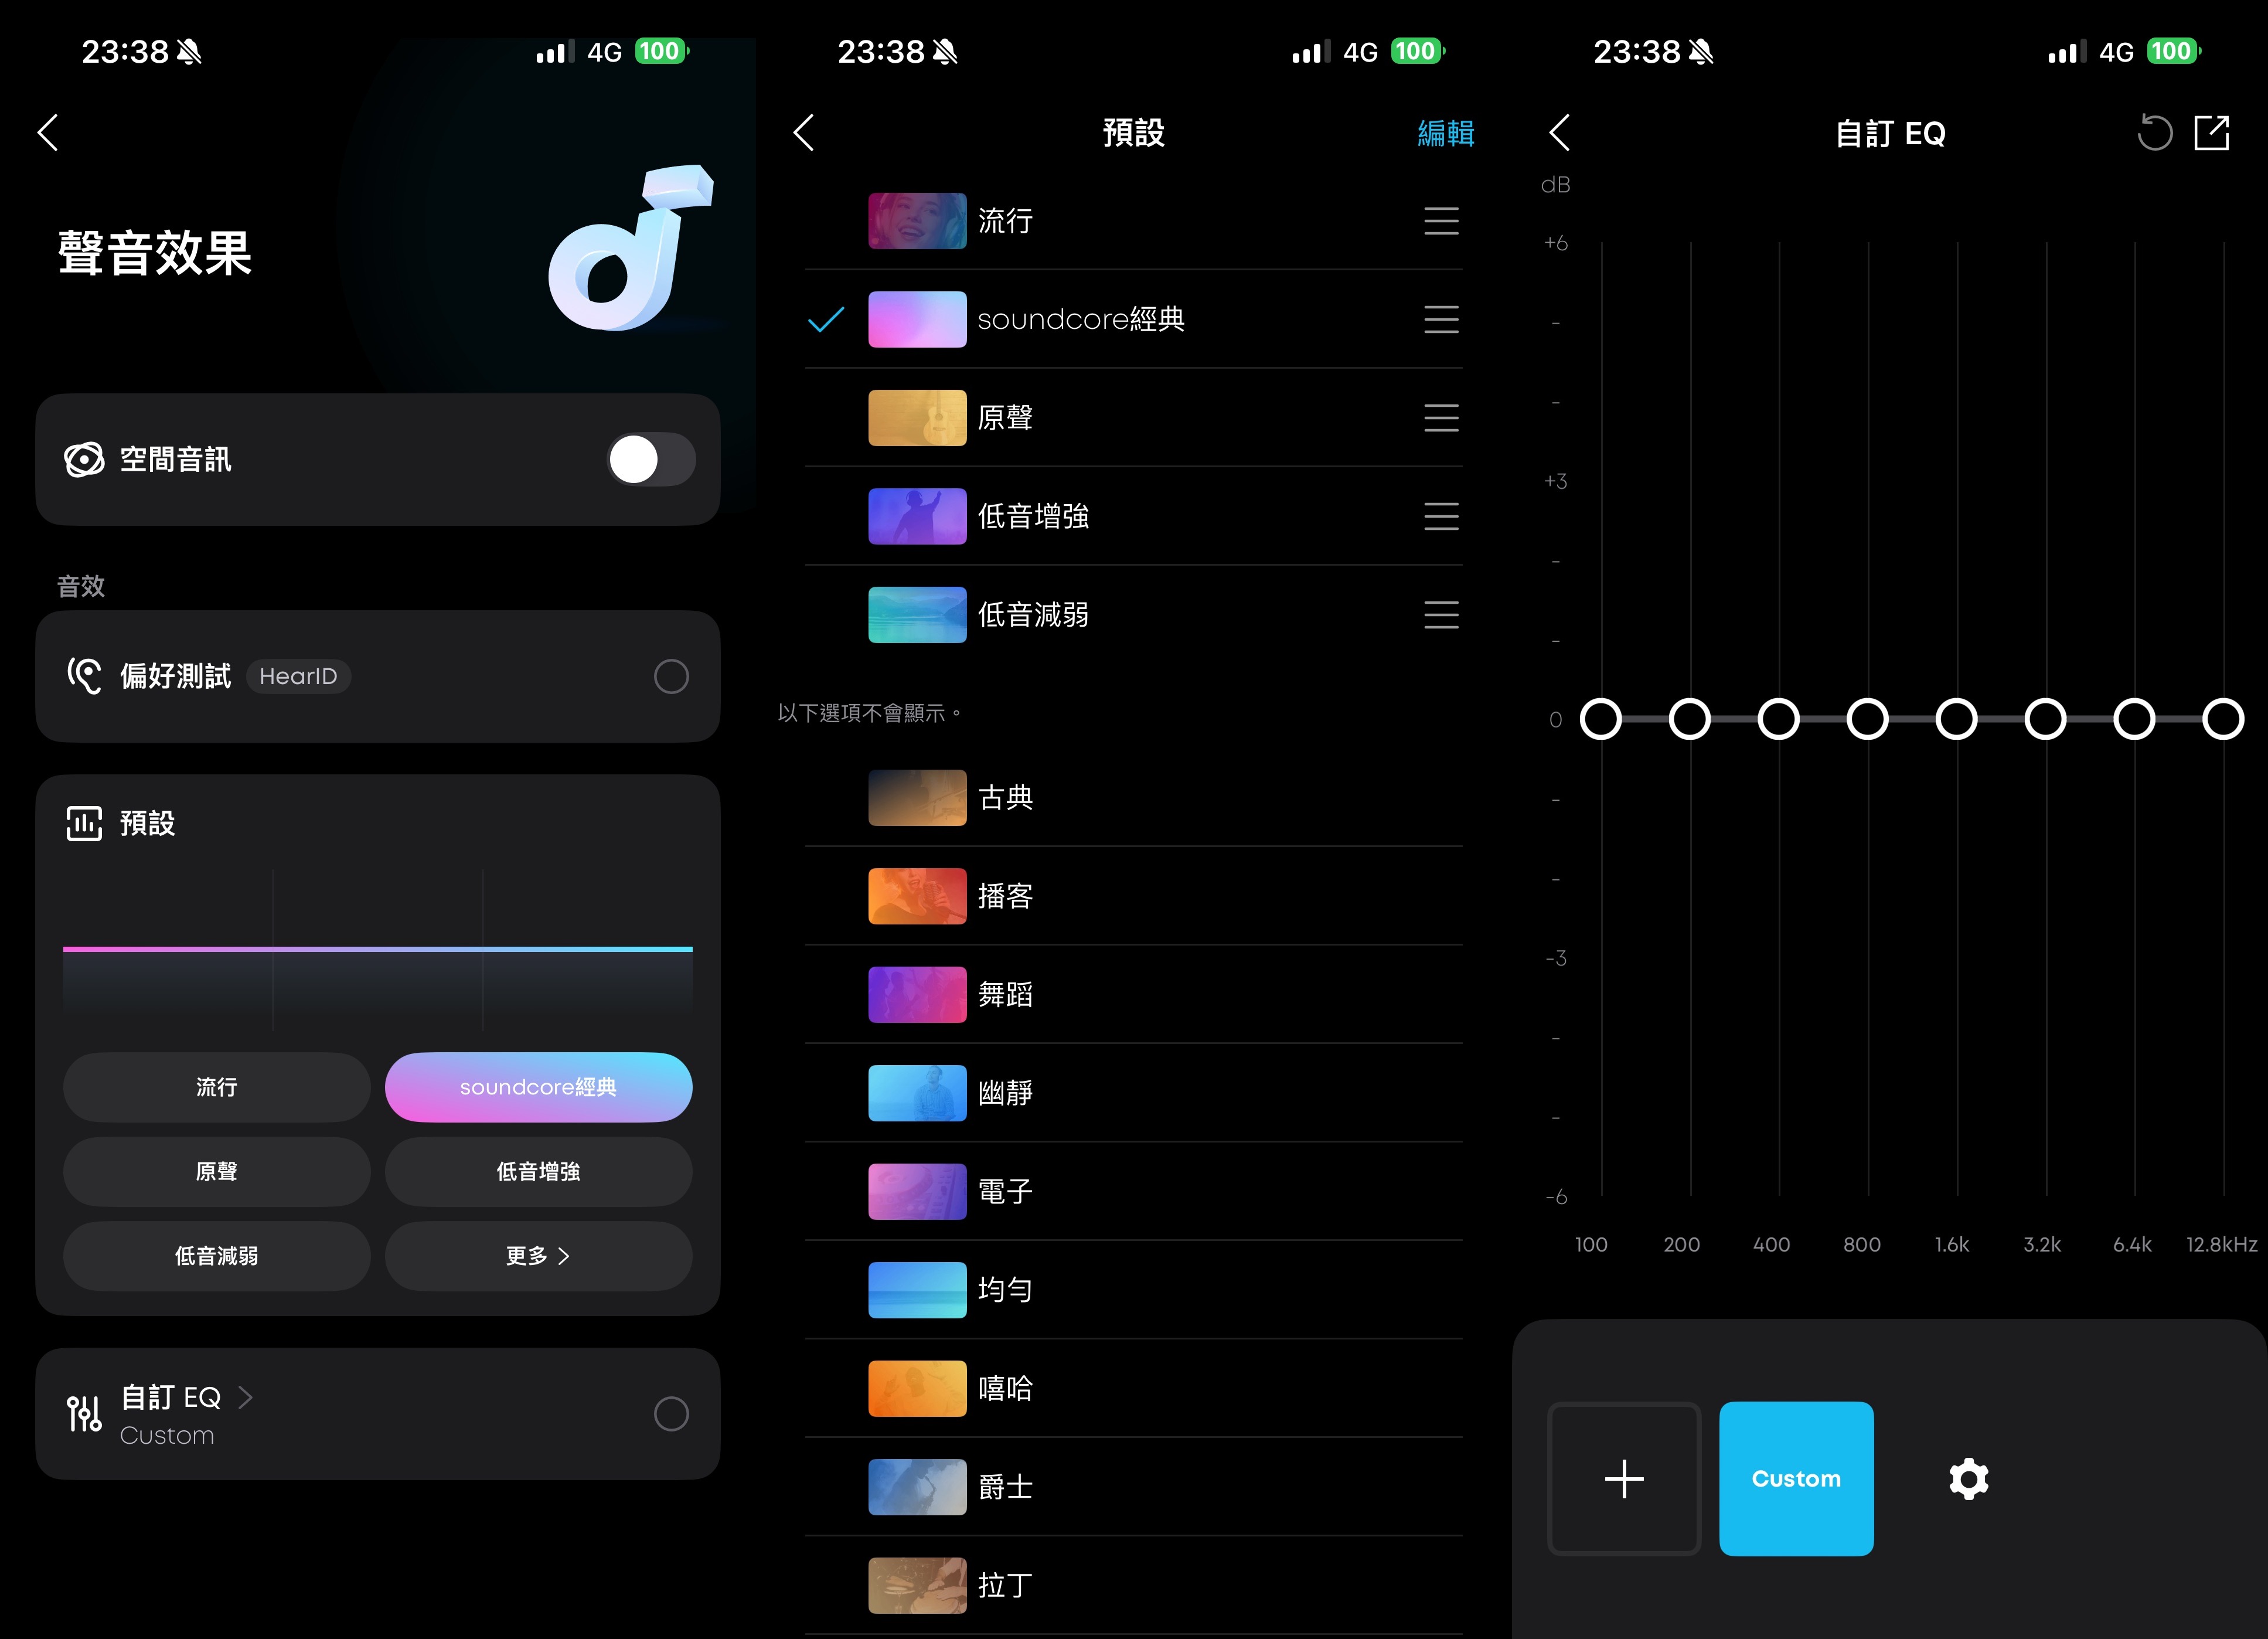Go back from 自訂 EQ screen

click(1560, 132)
